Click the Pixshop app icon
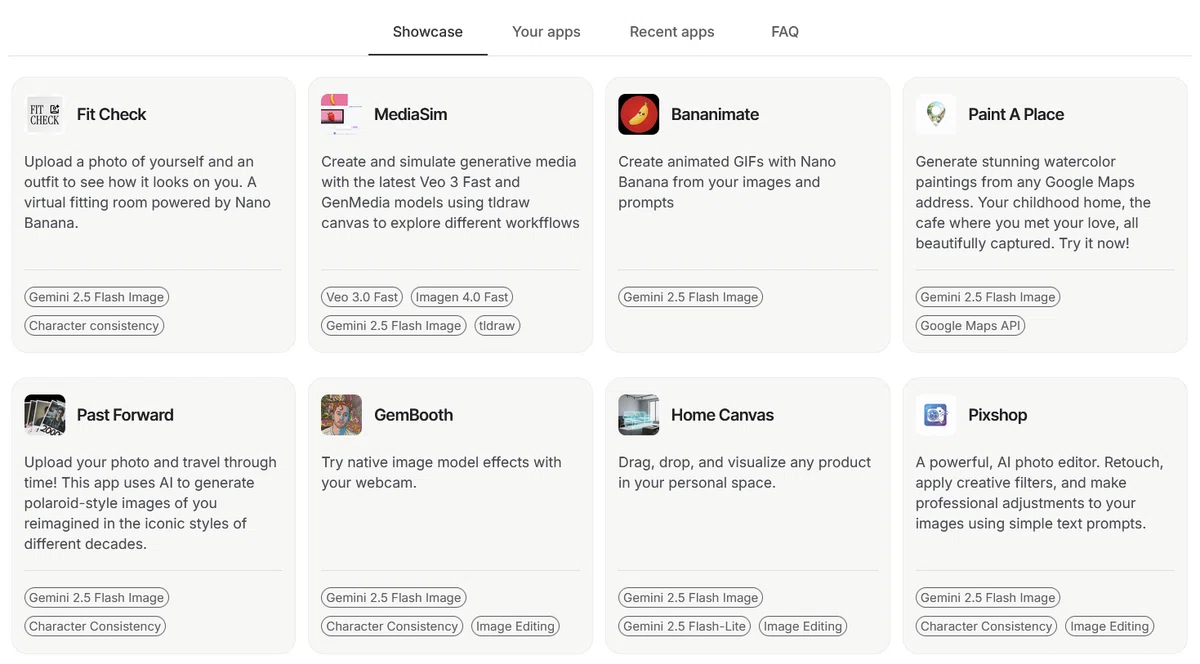Viewport: 1200px width, 664px height. pyautogui.click(x=936, y=415)
